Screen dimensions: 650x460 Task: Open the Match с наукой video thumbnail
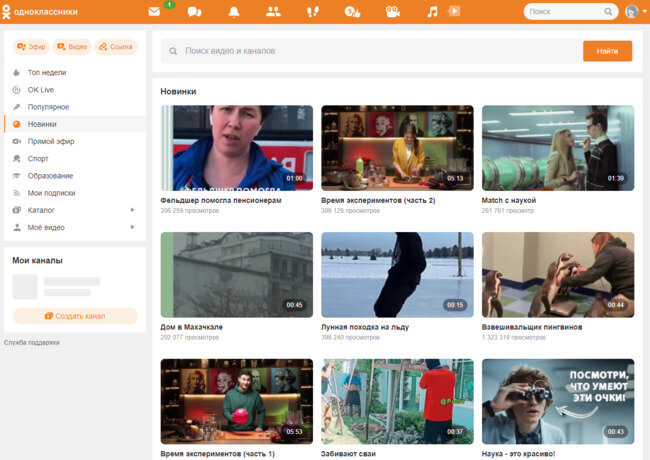pos(558,148)
